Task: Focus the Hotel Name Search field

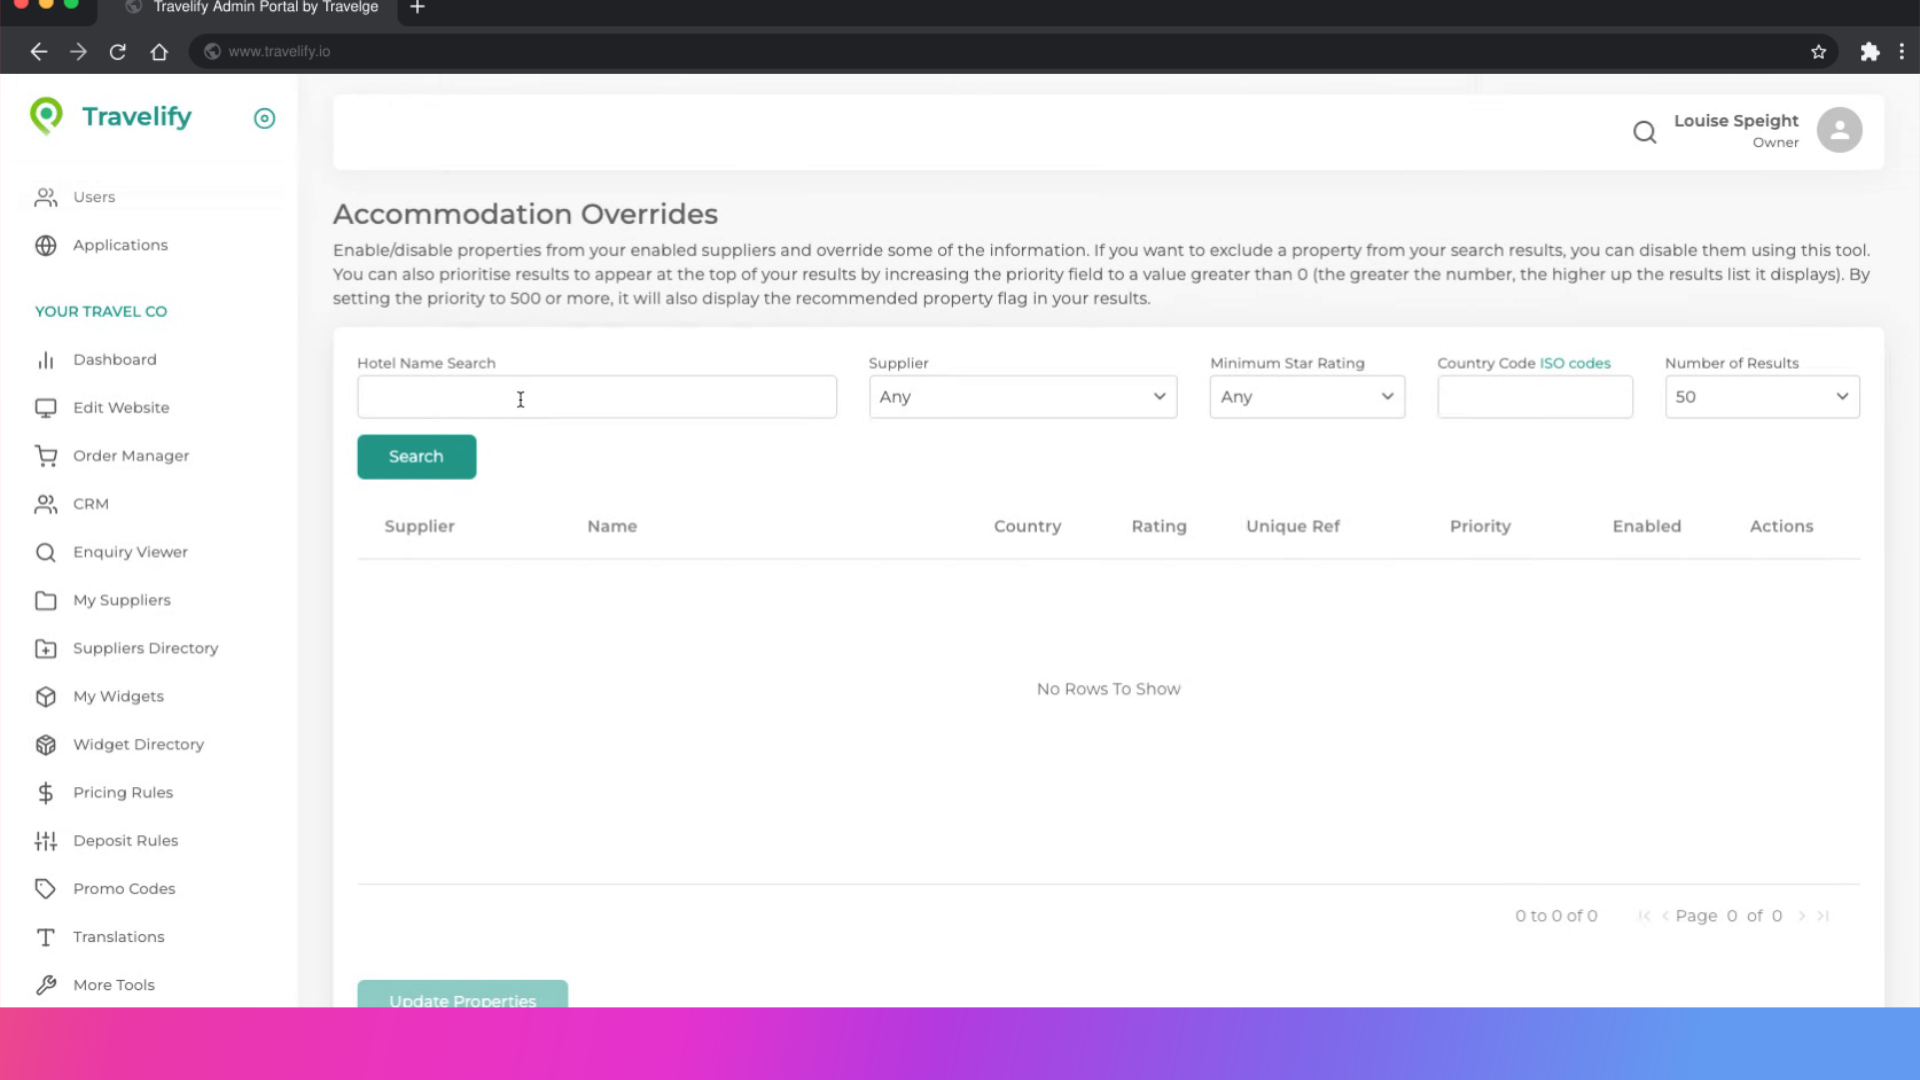Action: click(x=596, y=397)
